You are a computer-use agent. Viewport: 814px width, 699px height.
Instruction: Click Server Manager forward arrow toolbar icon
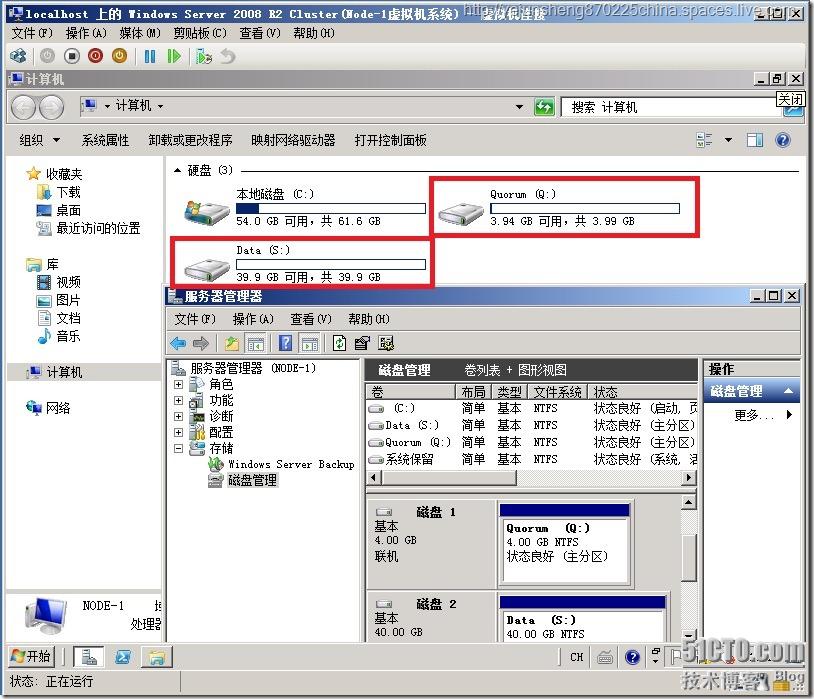pos(200,343)
